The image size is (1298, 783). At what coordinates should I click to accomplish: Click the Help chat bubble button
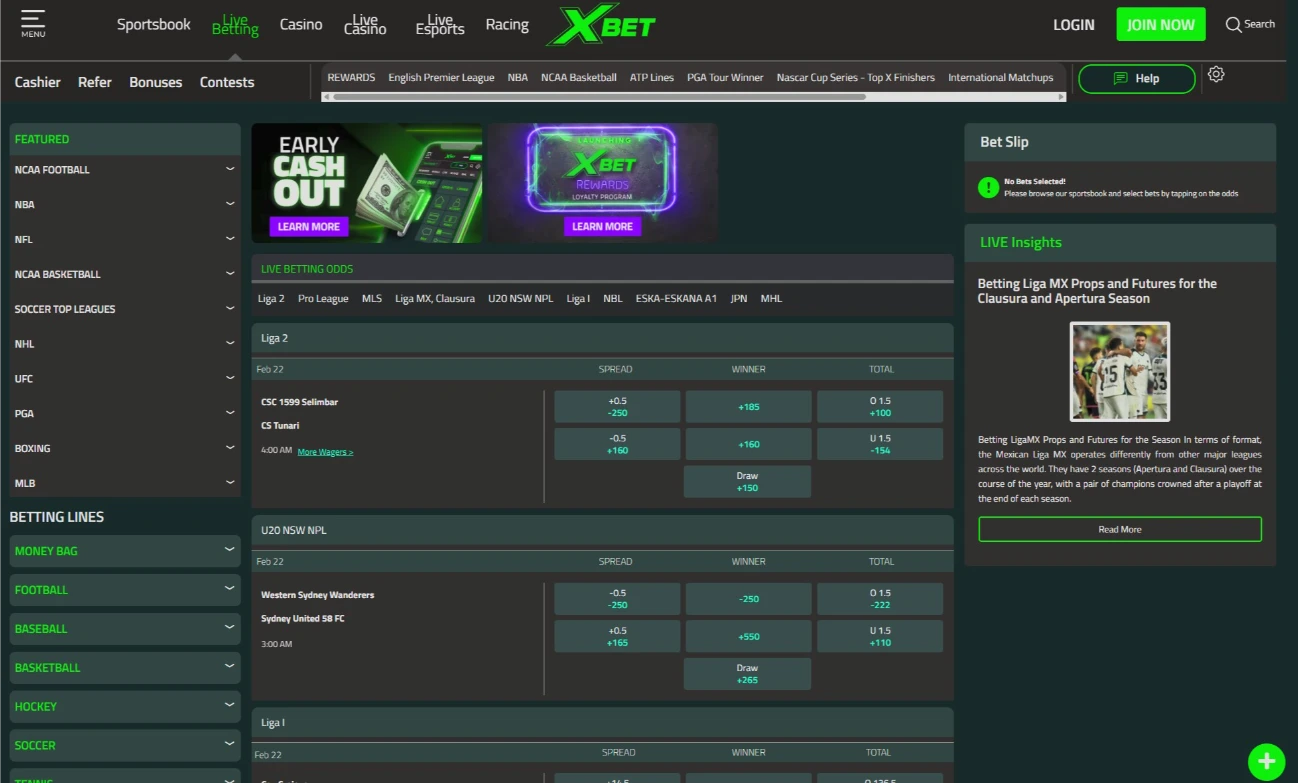[x=1136, y=77]
